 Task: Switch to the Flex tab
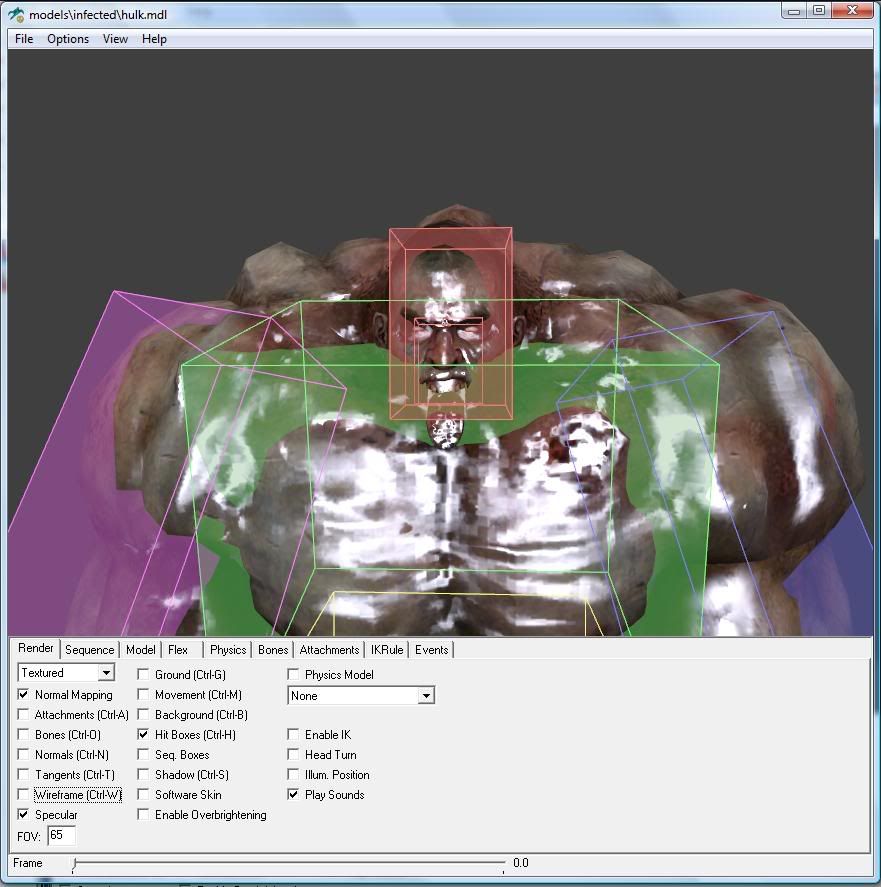coord(178,650)
